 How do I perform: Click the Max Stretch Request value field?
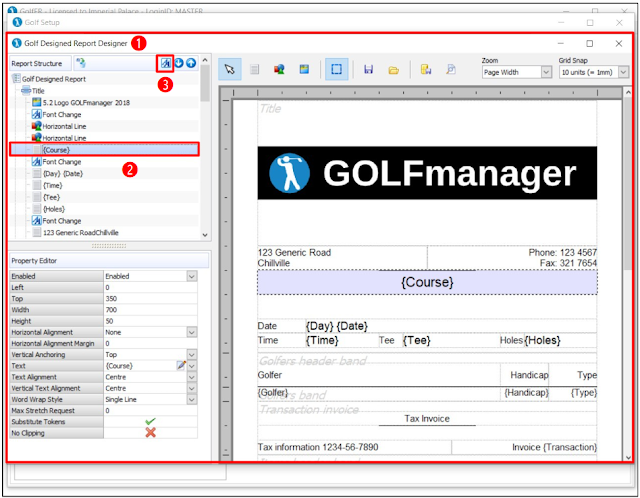tap(150, 410)
